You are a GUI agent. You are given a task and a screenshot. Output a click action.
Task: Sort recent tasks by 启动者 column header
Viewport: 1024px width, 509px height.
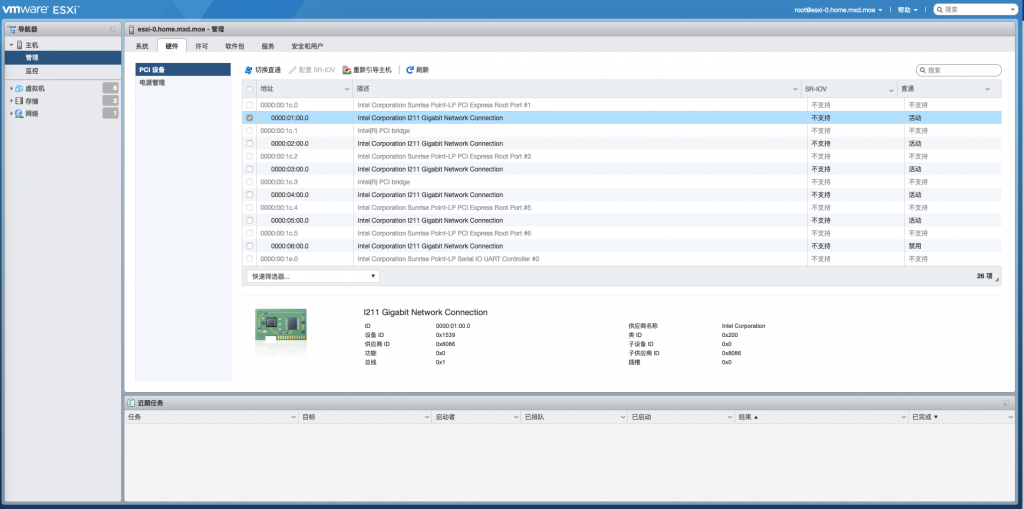(x=475, y=416)
